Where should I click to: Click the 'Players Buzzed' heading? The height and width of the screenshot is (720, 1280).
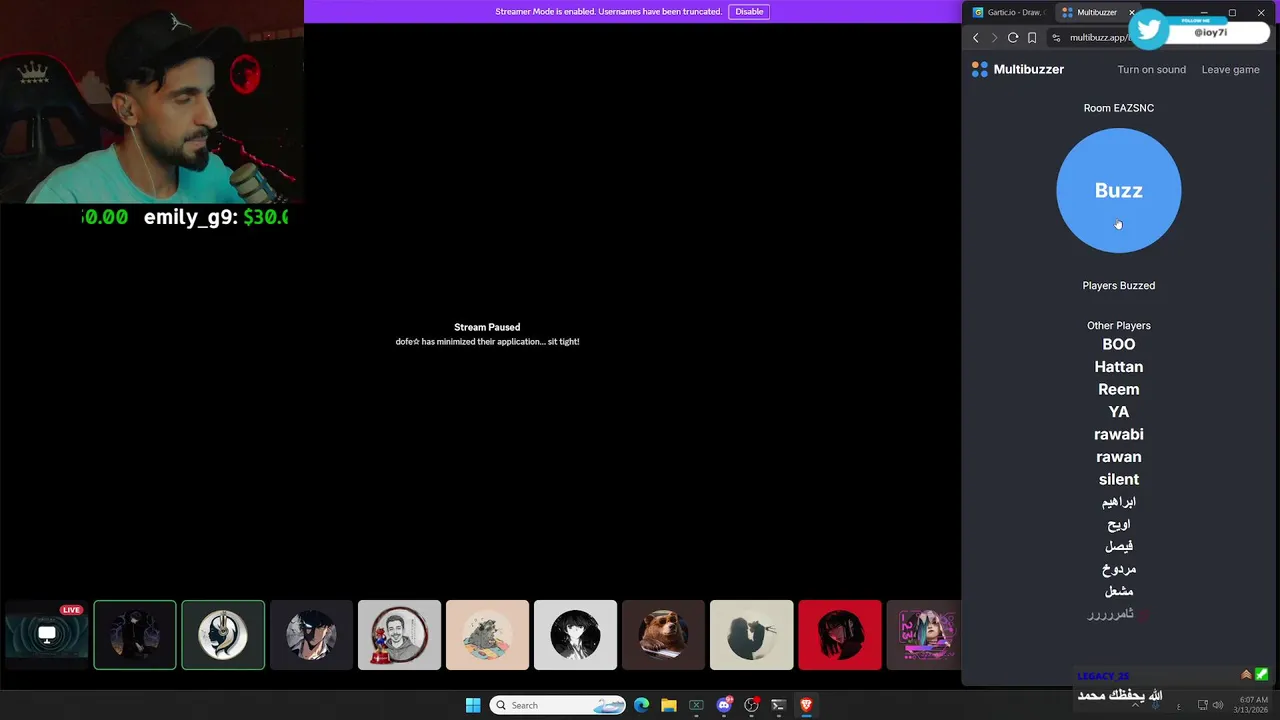click(1118, 285)
